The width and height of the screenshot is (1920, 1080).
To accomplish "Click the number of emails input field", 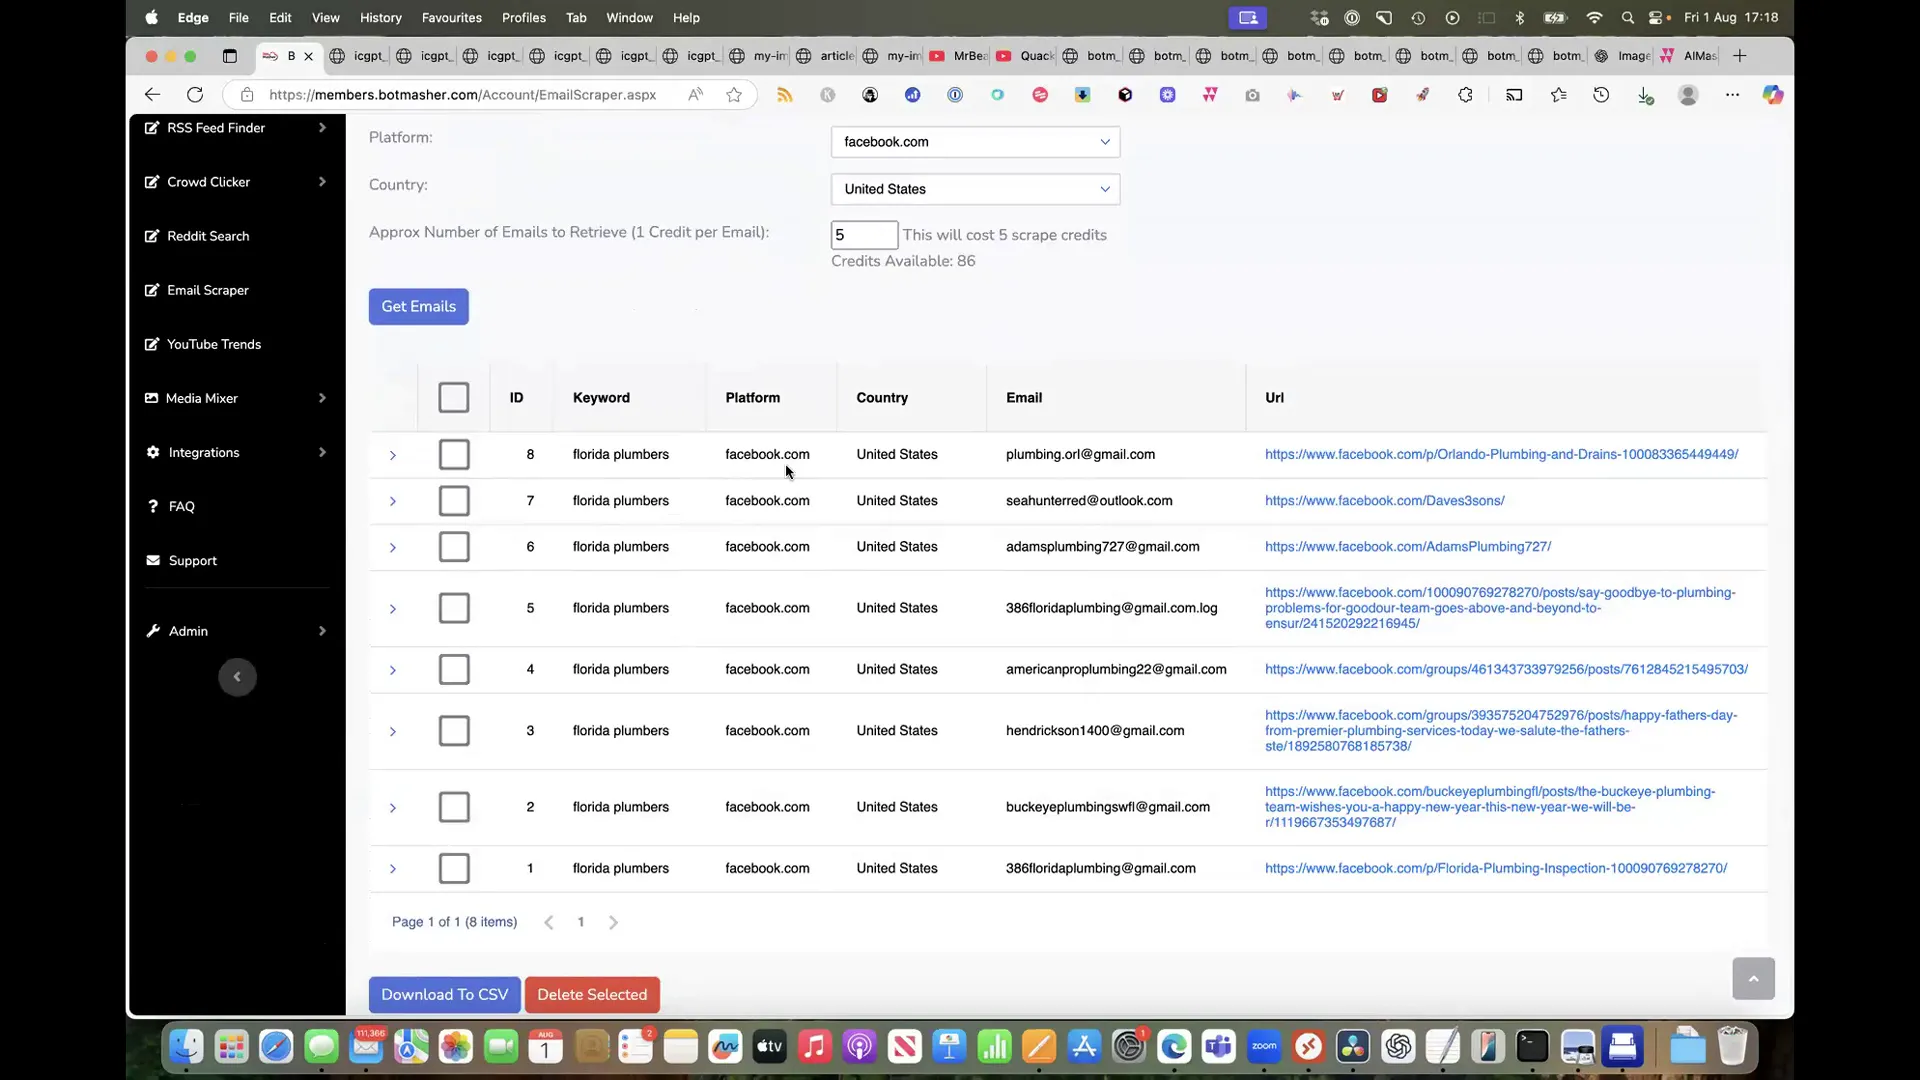I will pyautogui.click(x=864, y=235).
